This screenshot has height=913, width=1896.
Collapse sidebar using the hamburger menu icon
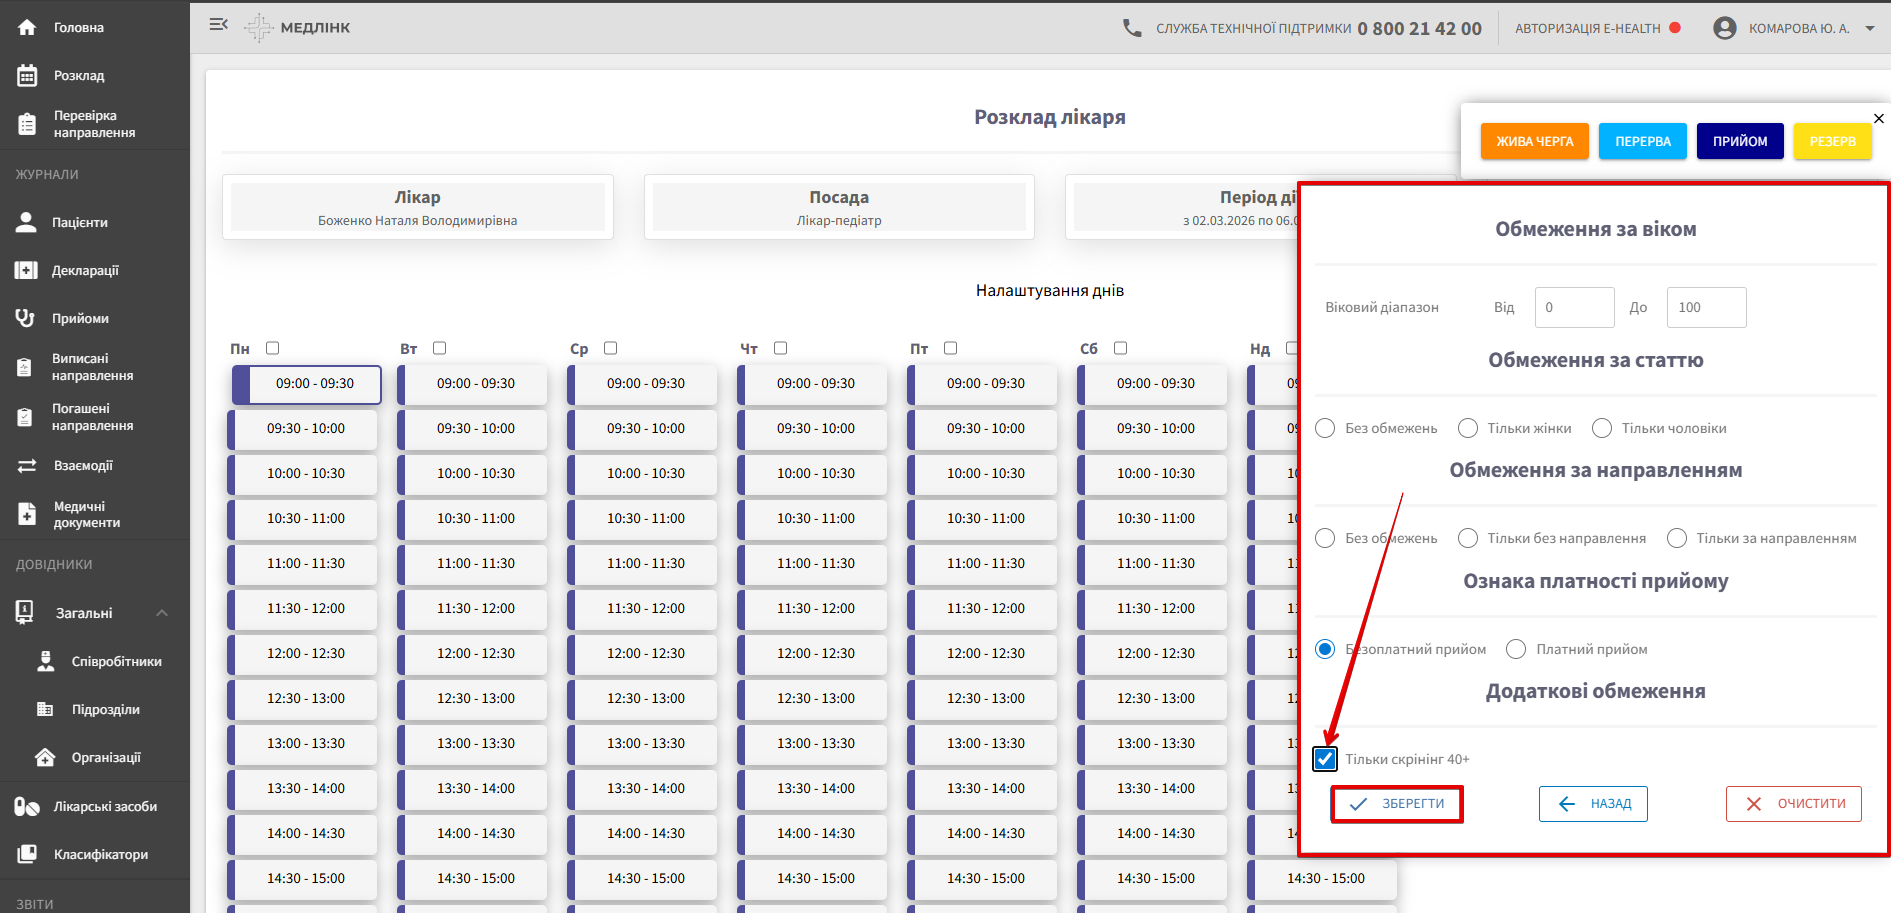[219, 25]
